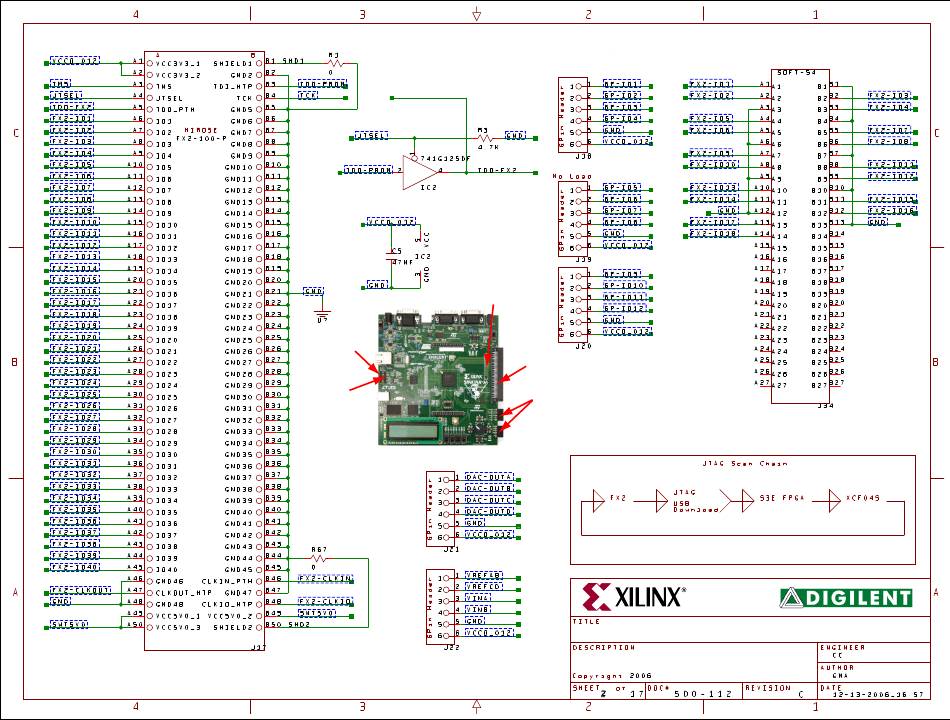Image resolution: width=950 pixels, height=720 pixels.
Task: Select the ground symbol below the B21 GND label
Action: click(x=322, y=311)
